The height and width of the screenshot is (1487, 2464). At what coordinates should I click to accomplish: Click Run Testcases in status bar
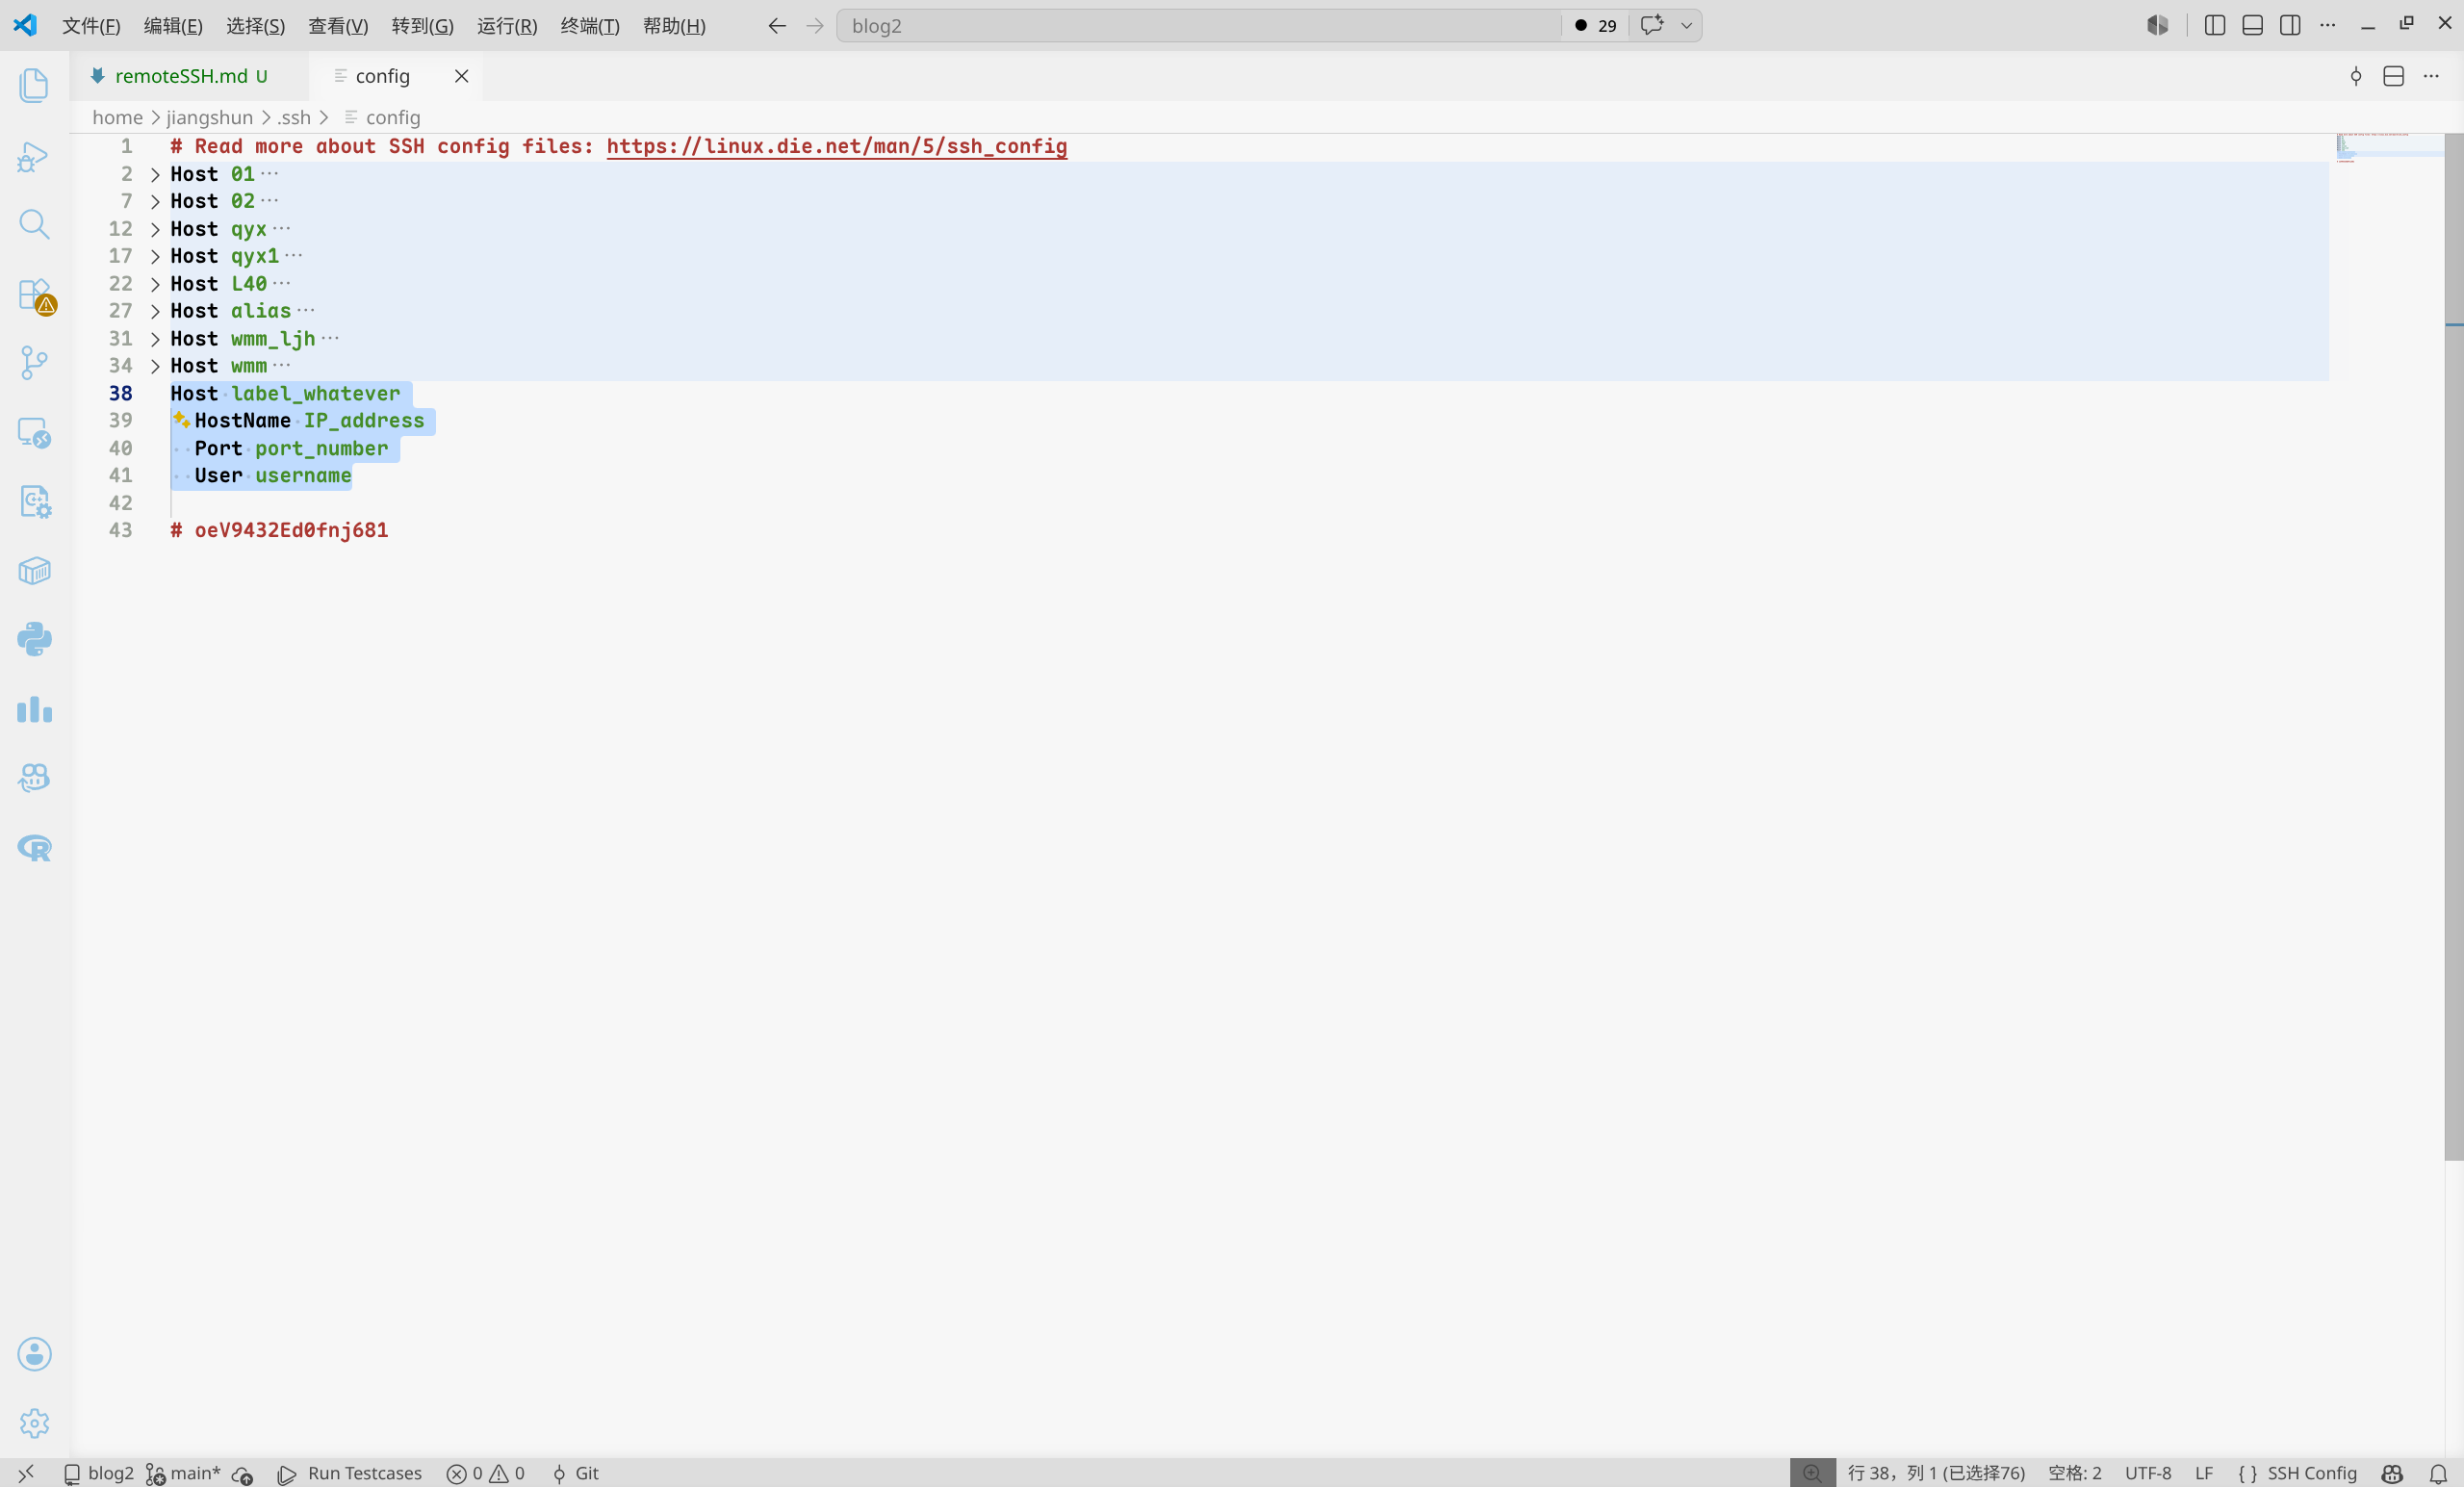pos(350,1473)
